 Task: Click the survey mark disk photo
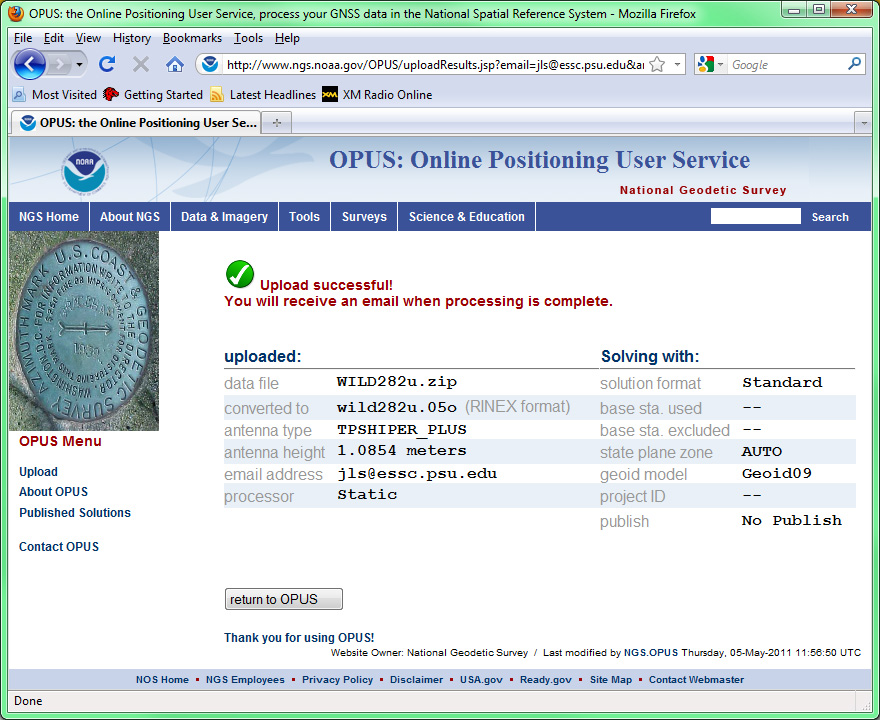point(84,331)
